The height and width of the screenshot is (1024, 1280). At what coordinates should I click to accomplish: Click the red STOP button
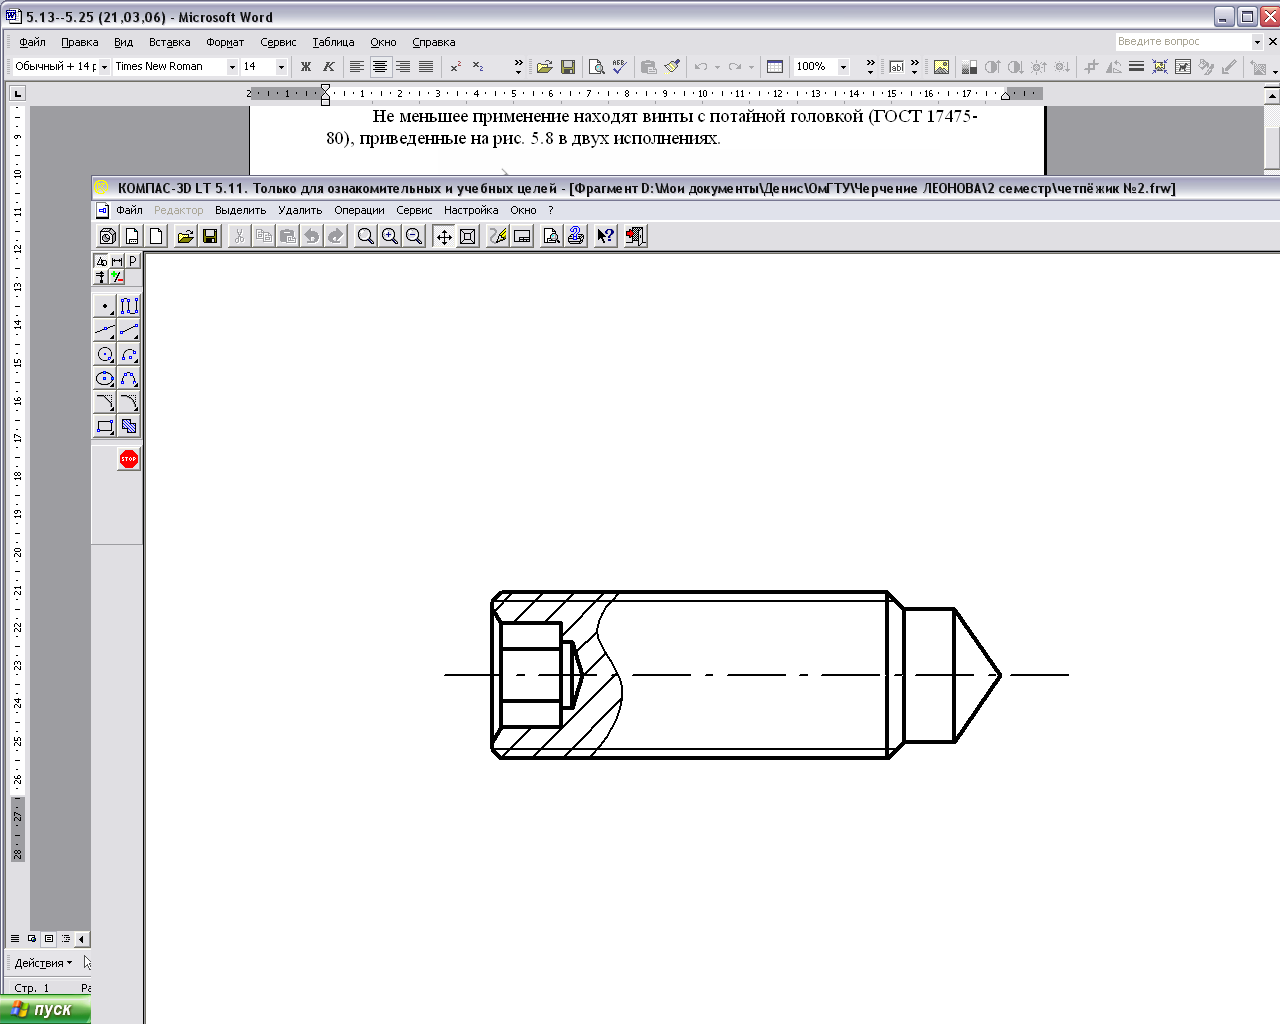tap(129, 459)
